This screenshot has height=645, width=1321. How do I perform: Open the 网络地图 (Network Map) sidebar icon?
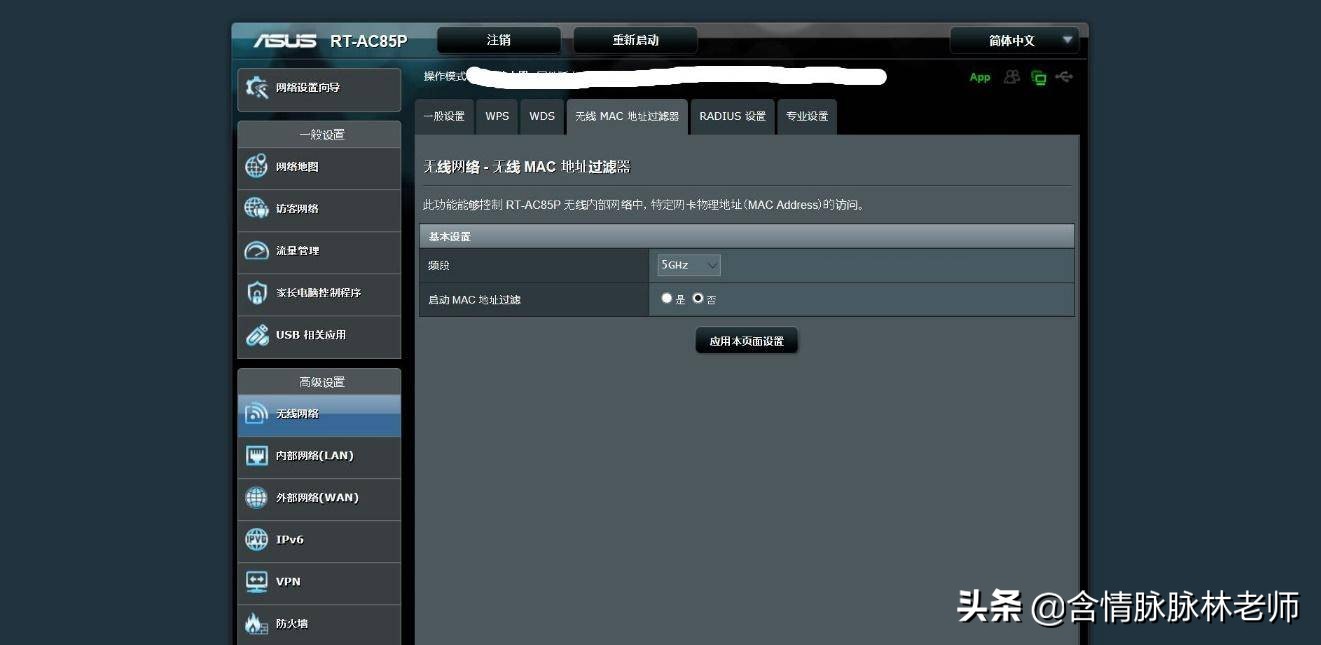click(257, 168)
